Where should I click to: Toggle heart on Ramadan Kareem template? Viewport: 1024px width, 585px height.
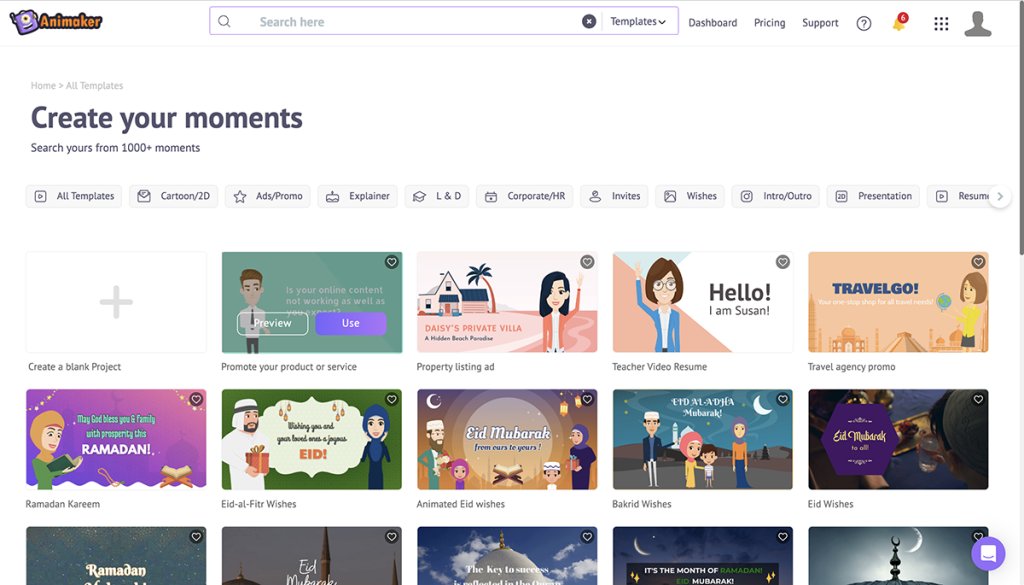[x=196, y=399]
